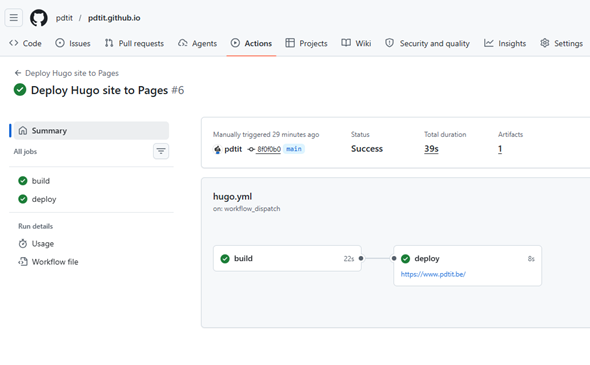Open the hamburger navigation menu
This screenshot has height=365, width=590.
[x=14, y=18]
